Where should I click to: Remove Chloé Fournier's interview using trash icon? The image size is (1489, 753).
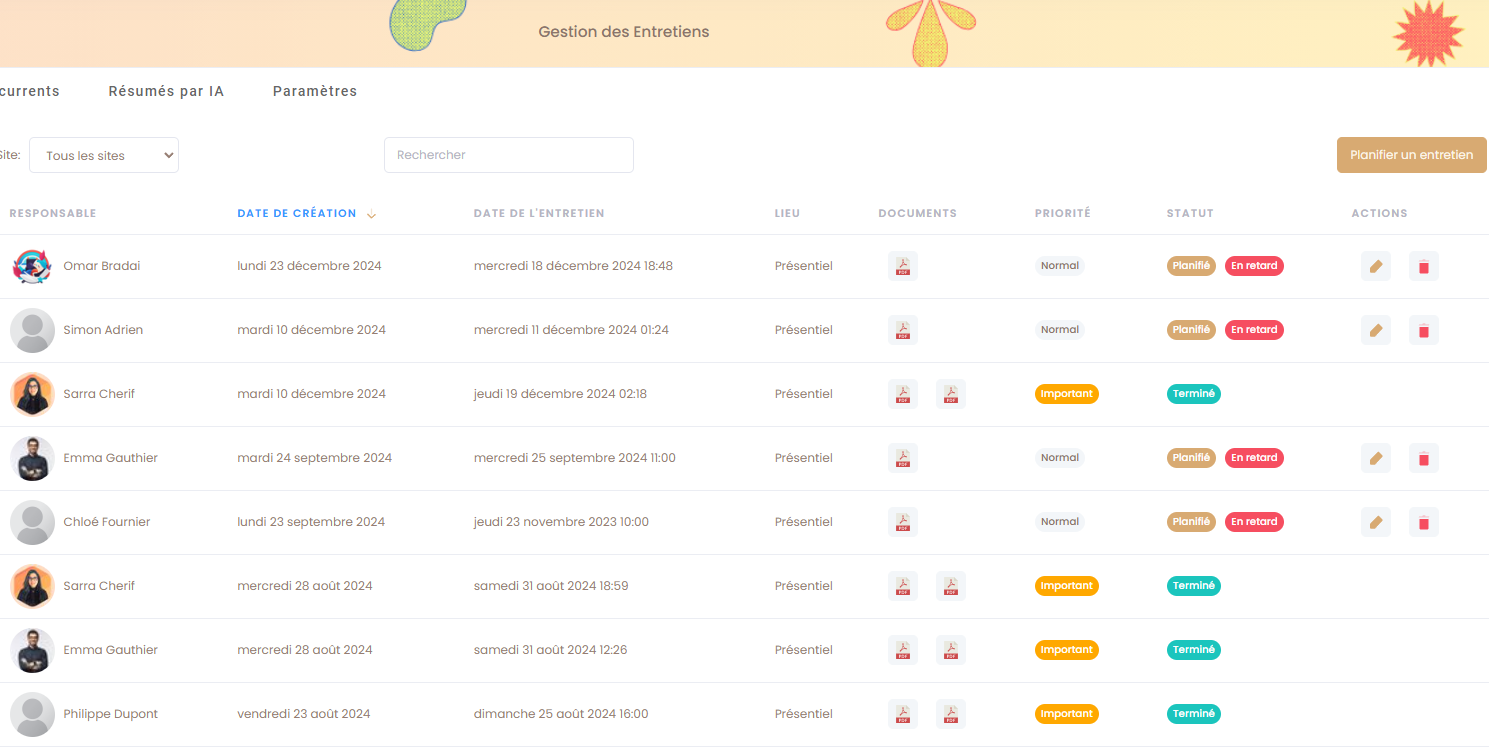pos(1423,522)
